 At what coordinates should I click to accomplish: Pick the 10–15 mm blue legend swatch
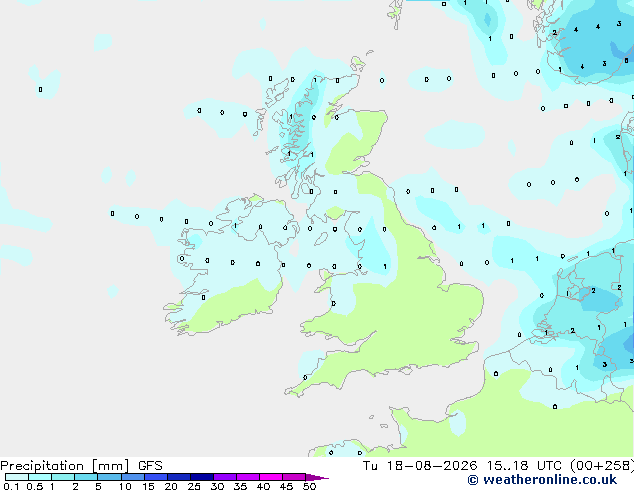[x=132, y=477]
